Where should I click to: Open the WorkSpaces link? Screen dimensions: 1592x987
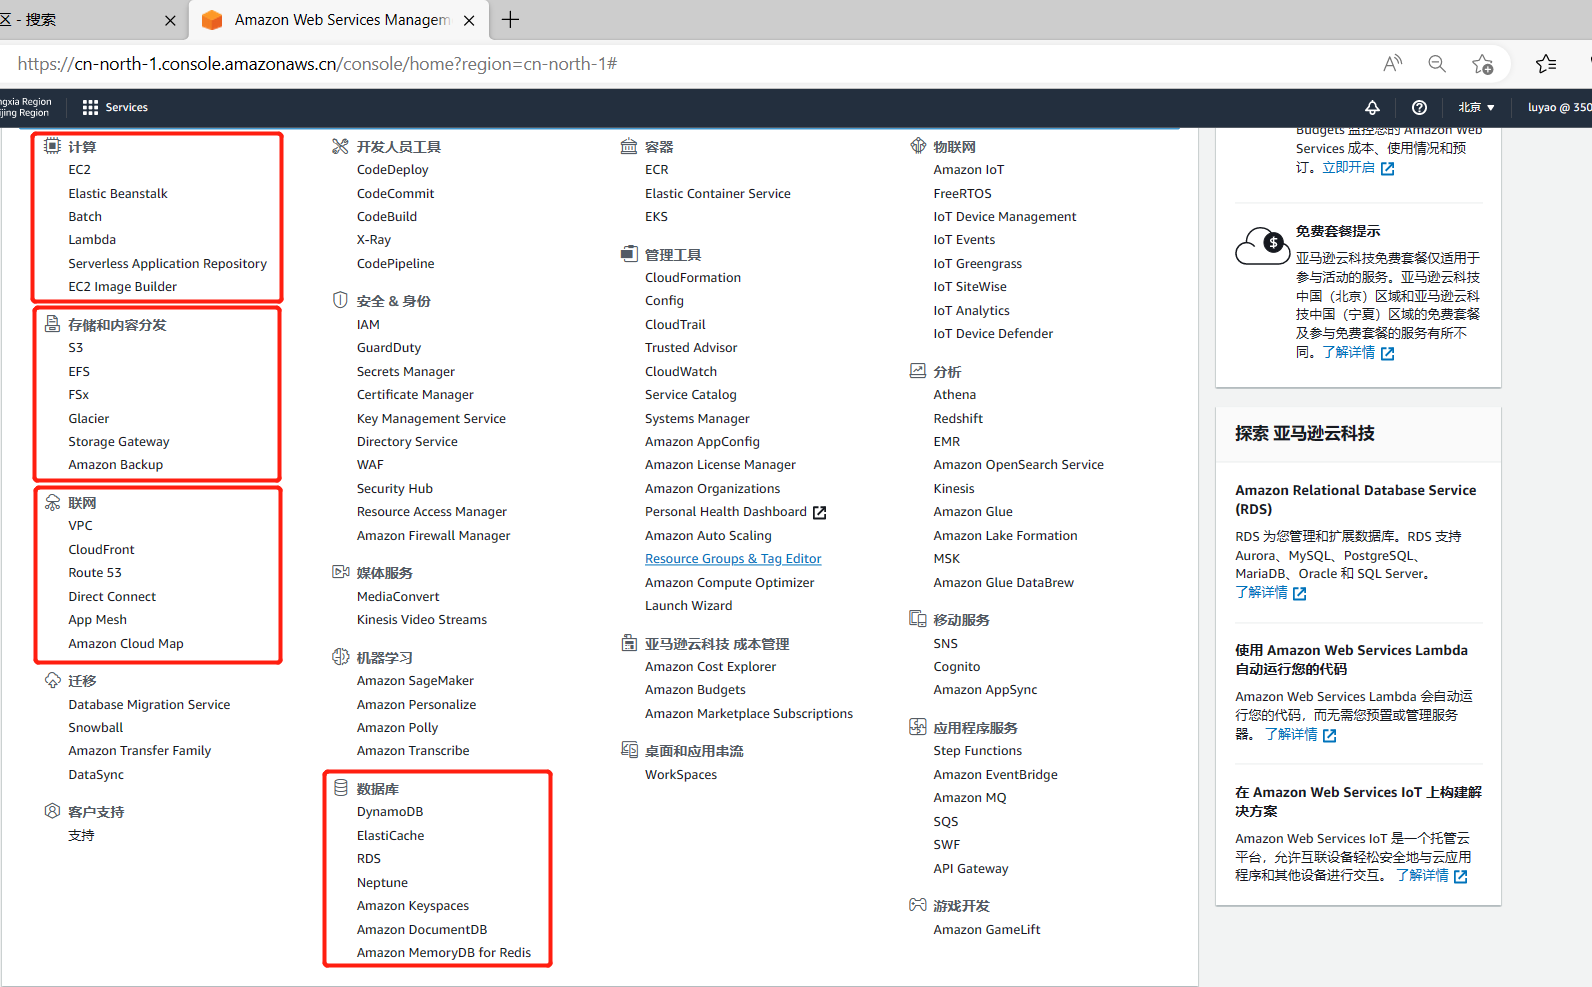(x=681, y=775)
